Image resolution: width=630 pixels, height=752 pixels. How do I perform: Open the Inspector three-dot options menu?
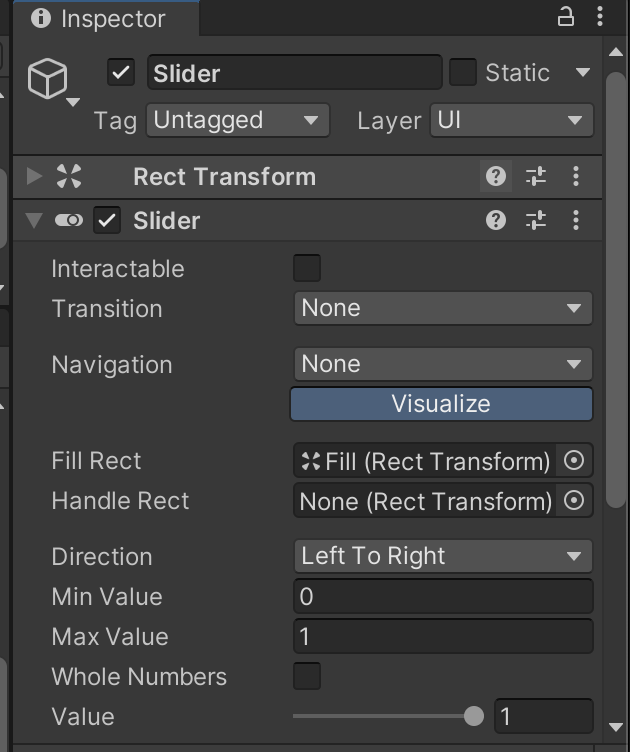click(x=599, y=17)
